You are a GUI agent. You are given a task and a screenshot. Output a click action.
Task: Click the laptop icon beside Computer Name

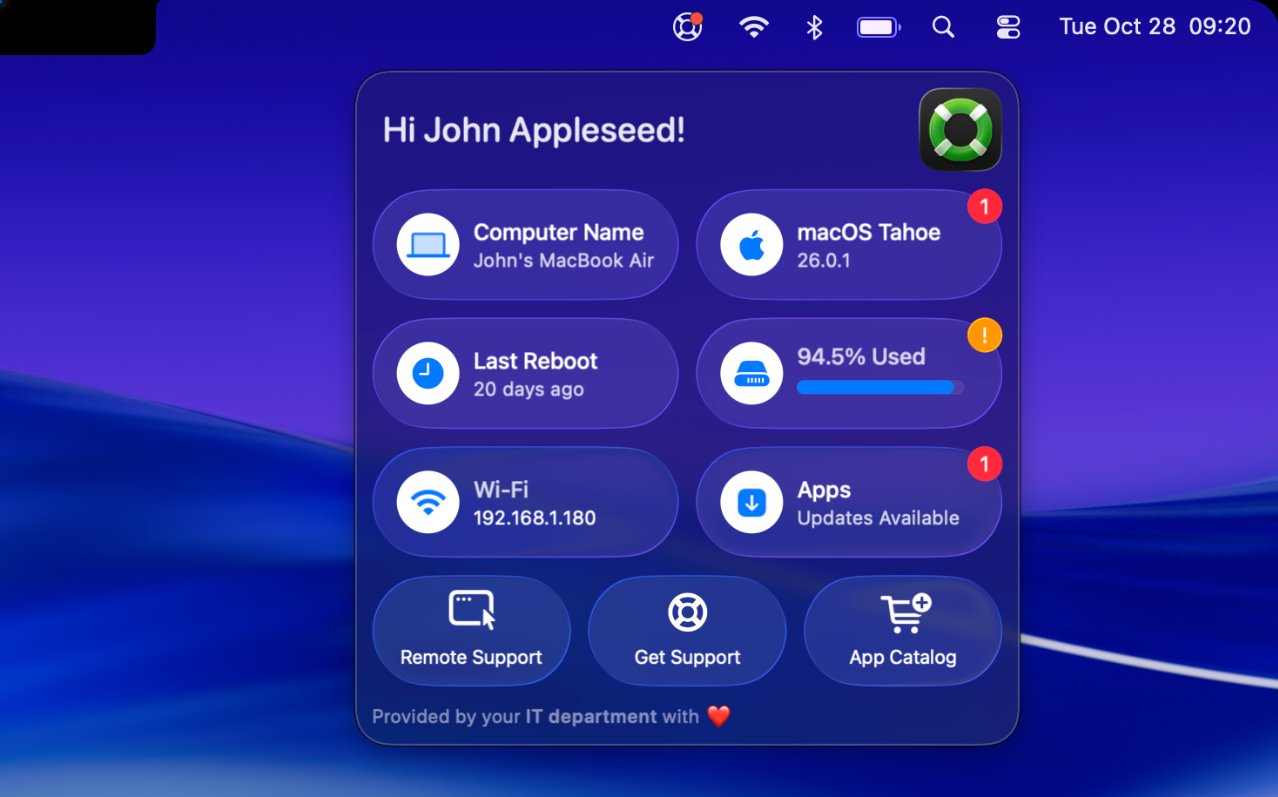click(428, 244)
